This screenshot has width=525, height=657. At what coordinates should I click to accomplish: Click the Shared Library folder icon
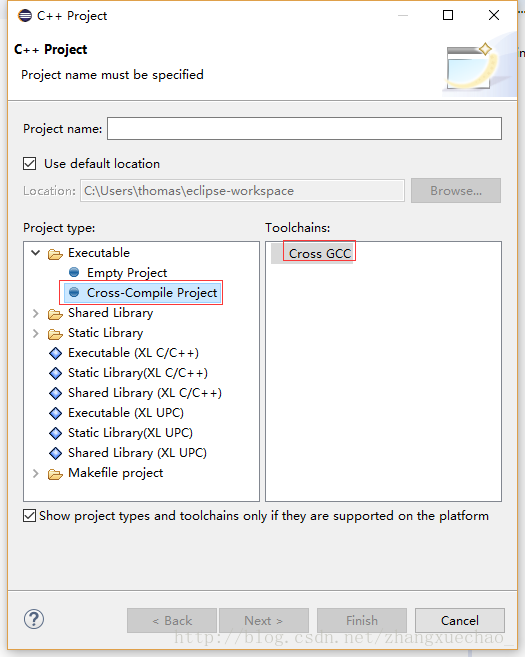click(55, 314)
